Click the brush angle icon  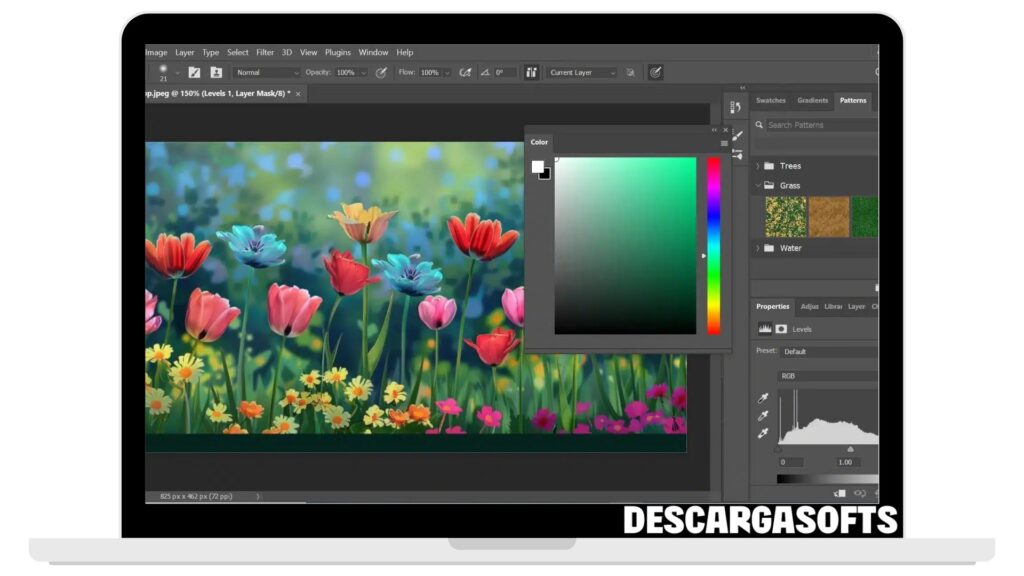(x=485, y=72)
